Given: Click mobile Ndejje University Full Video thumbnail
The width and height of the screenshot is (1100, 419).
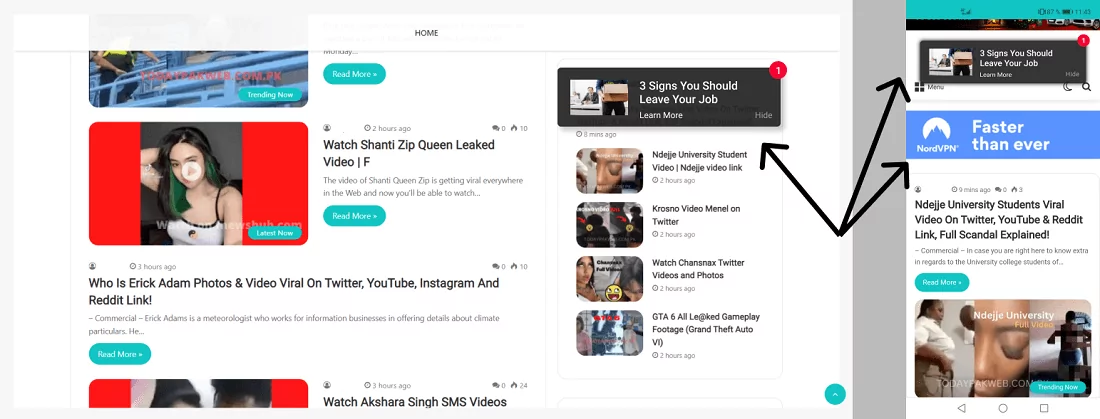Looking at the screenshot, I should pos(1002,349).
